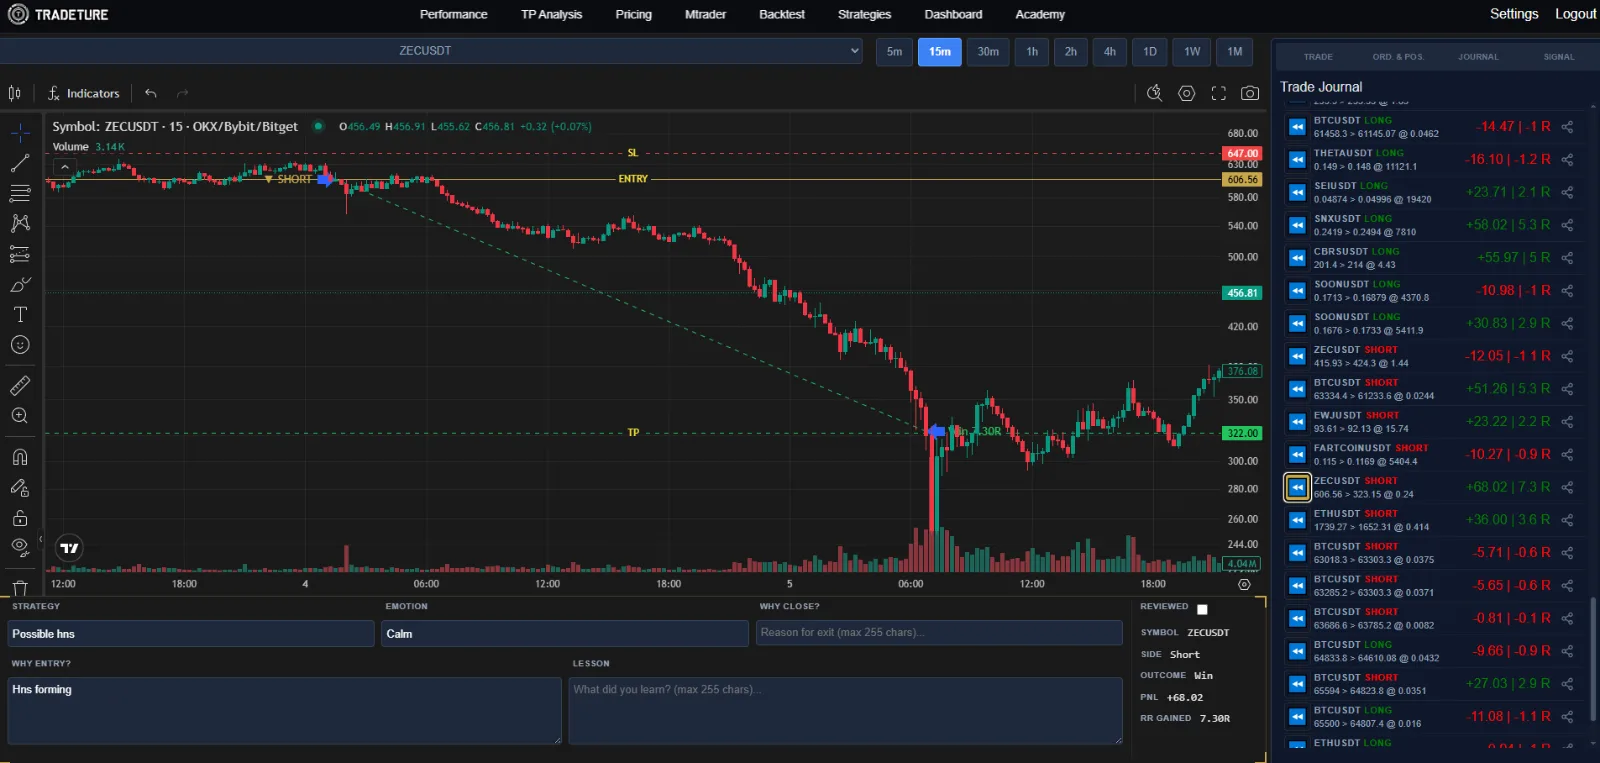
Task: Open the Dashboard page
Action: click(x=953, y=14)
